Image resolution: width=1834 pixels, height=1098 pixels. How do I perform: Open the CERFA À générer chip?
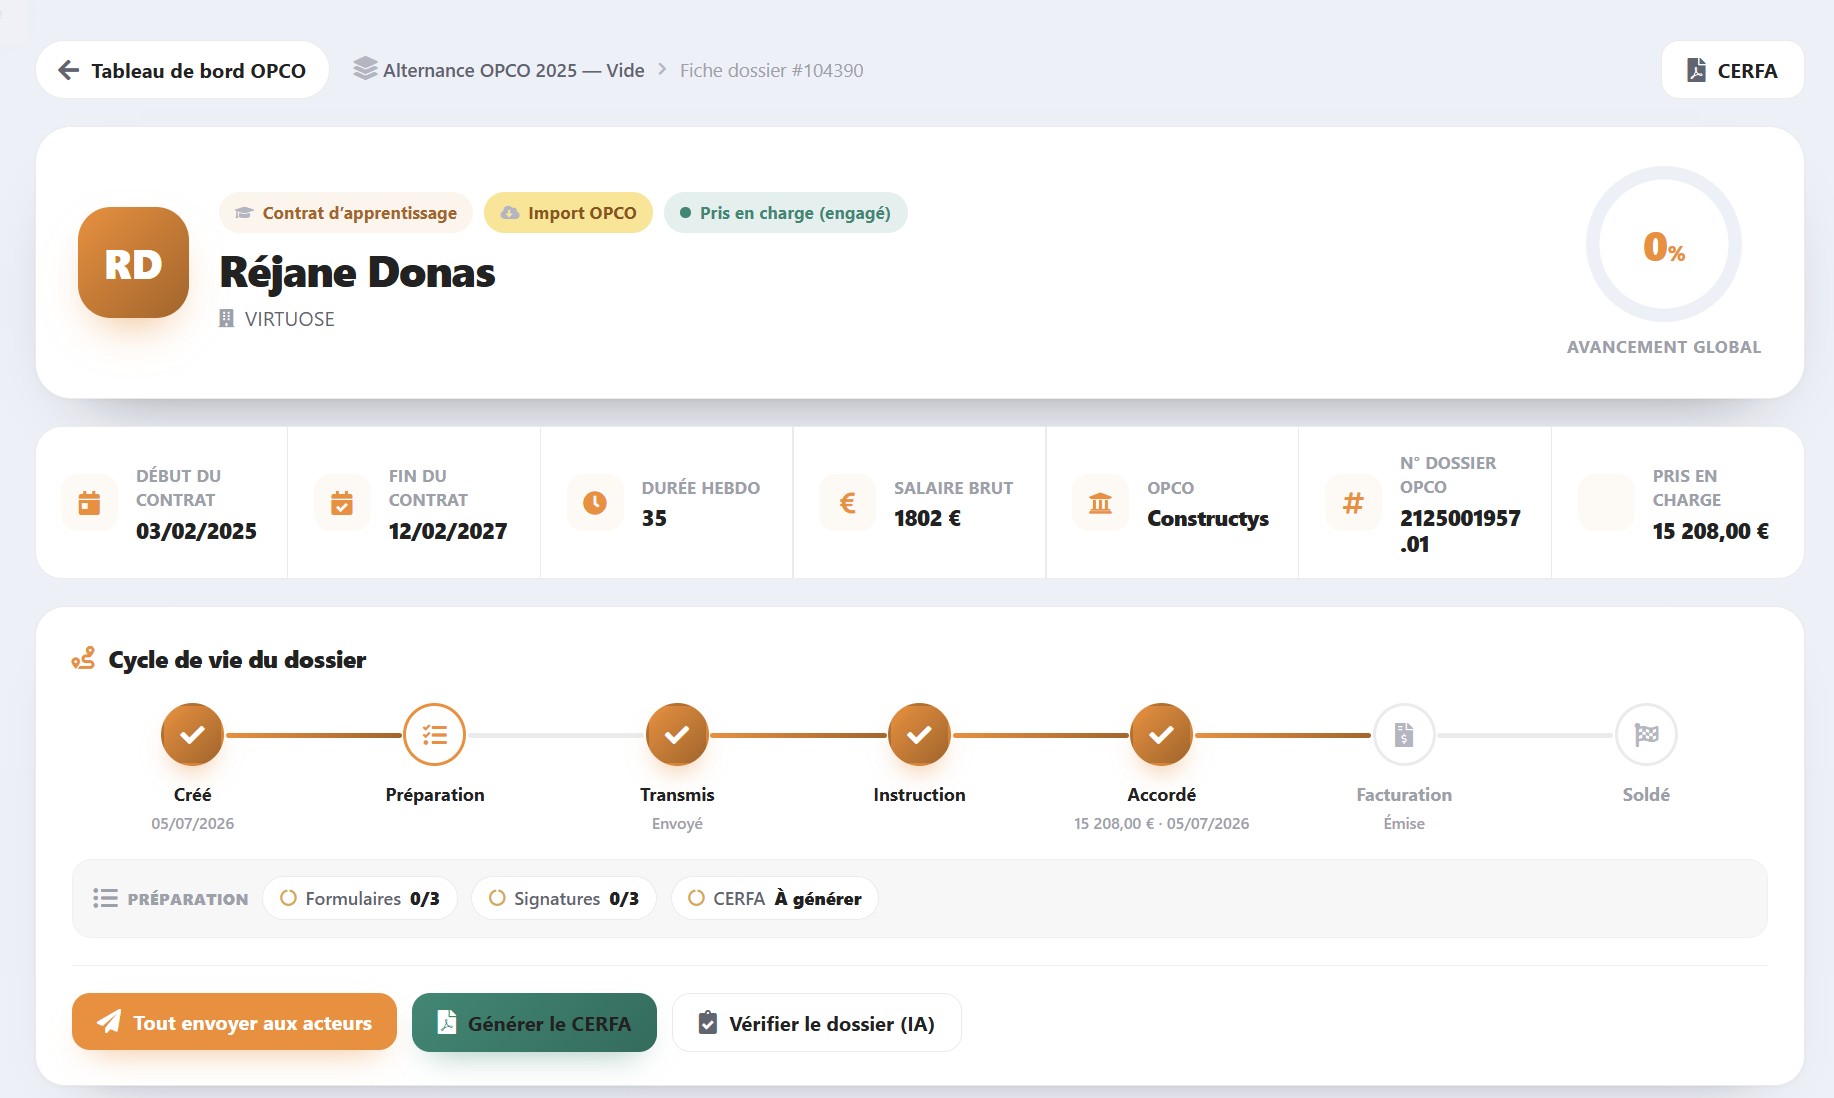tap(775, 898)
